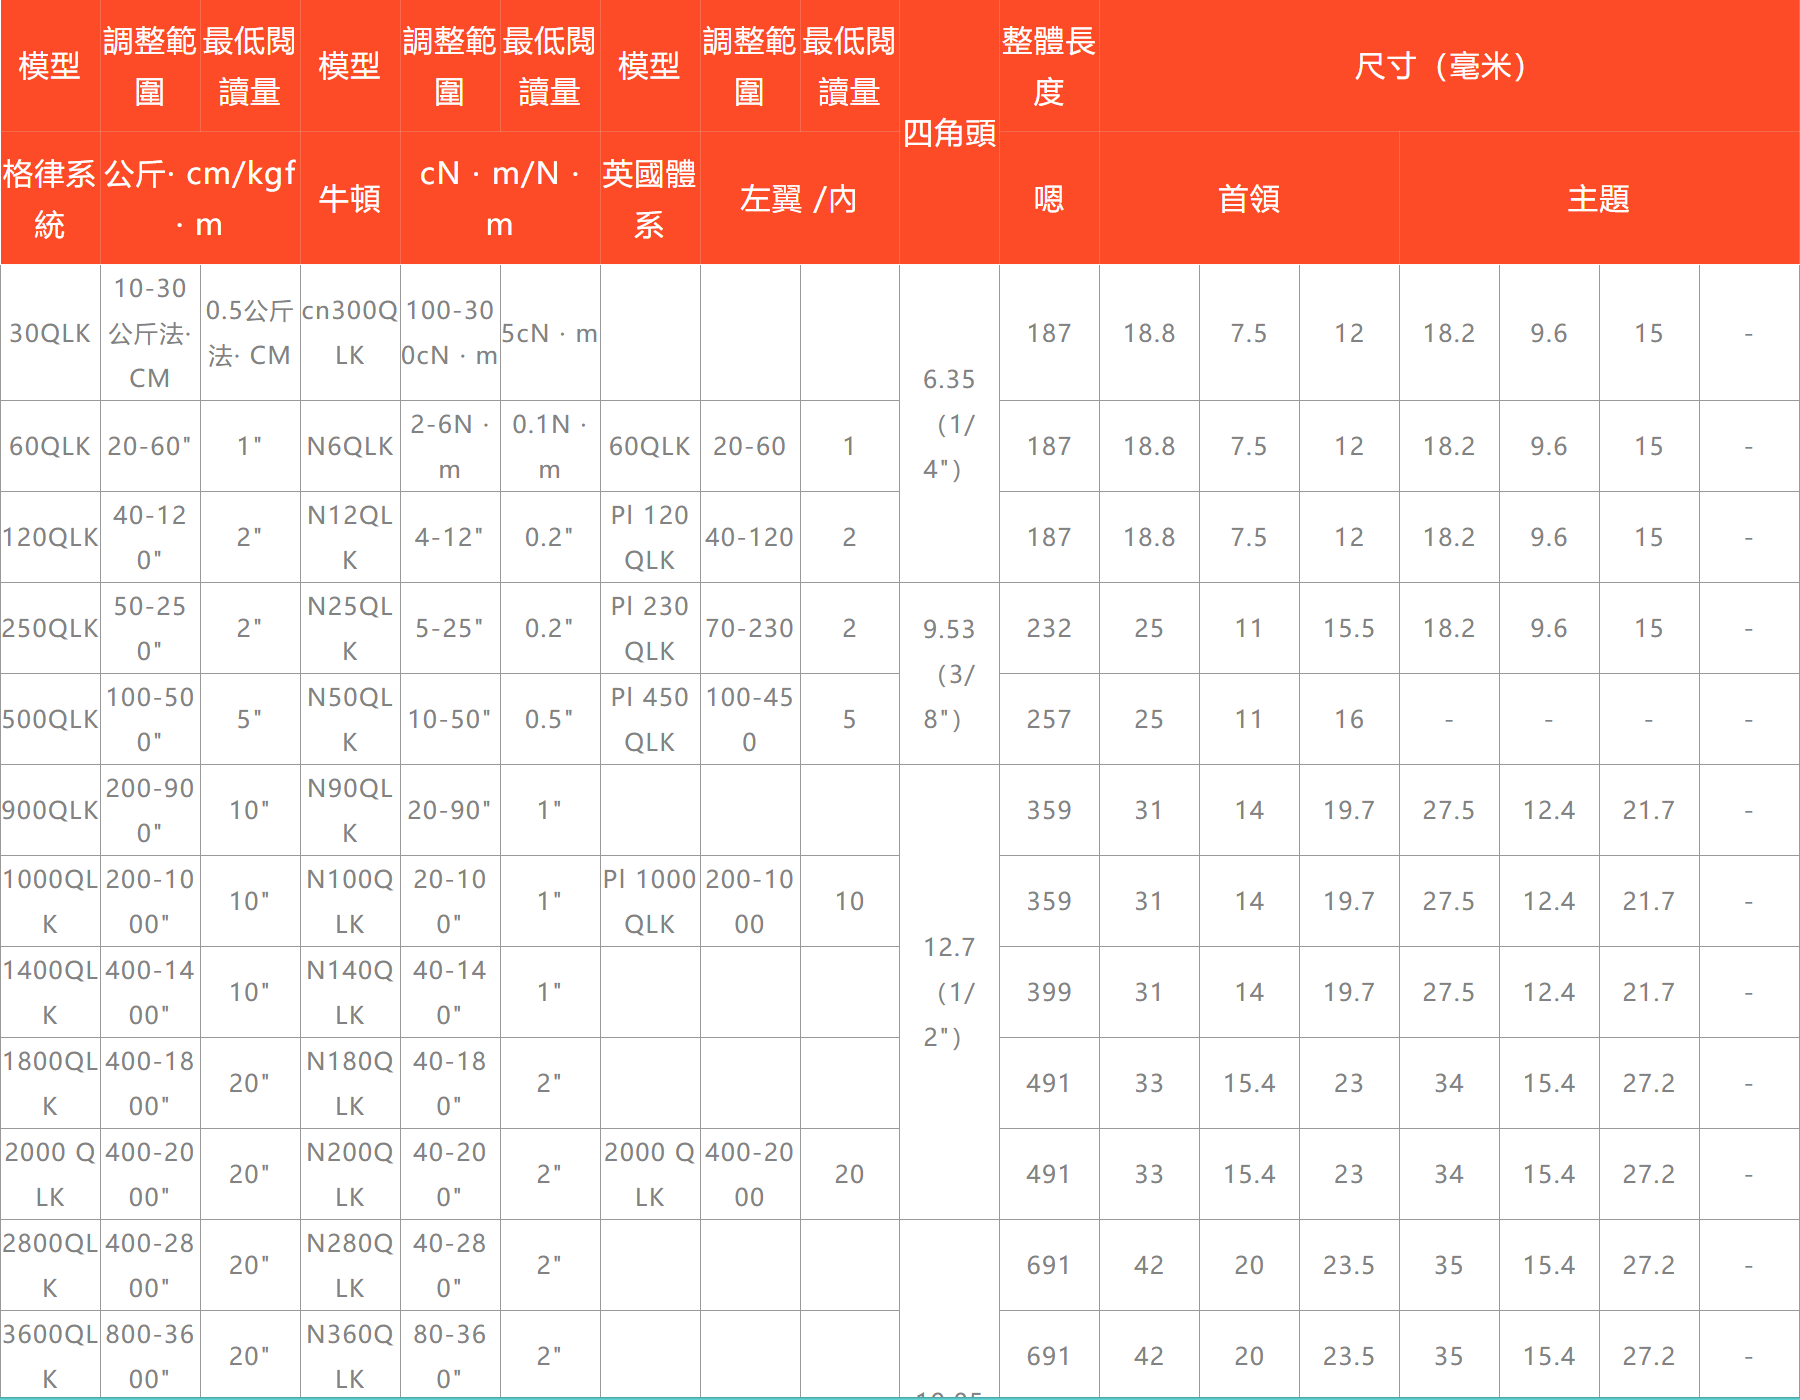
Task: Select the 6.35 (1/4") square drive cell
Action: click(949, 424)
